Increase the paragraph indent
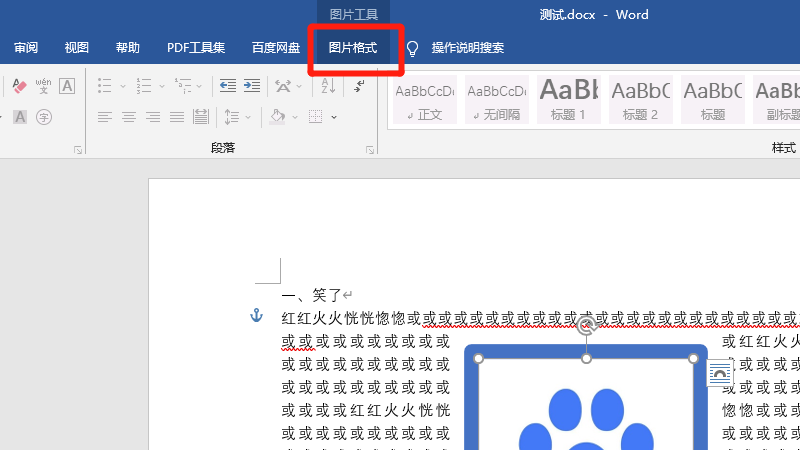This screenshot has height=450, width=800. pos(251,87)
